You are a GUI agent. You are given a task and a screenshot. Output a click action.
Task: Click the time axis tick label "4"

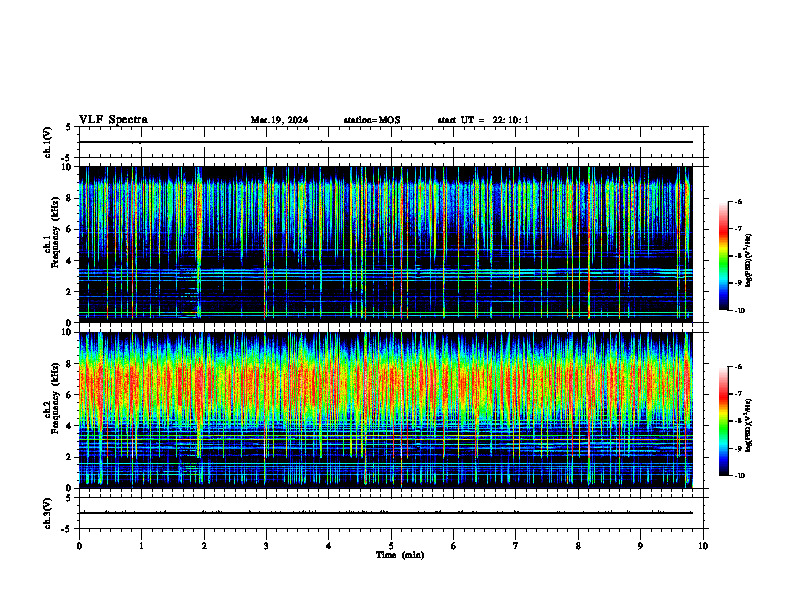pos(329,546)
